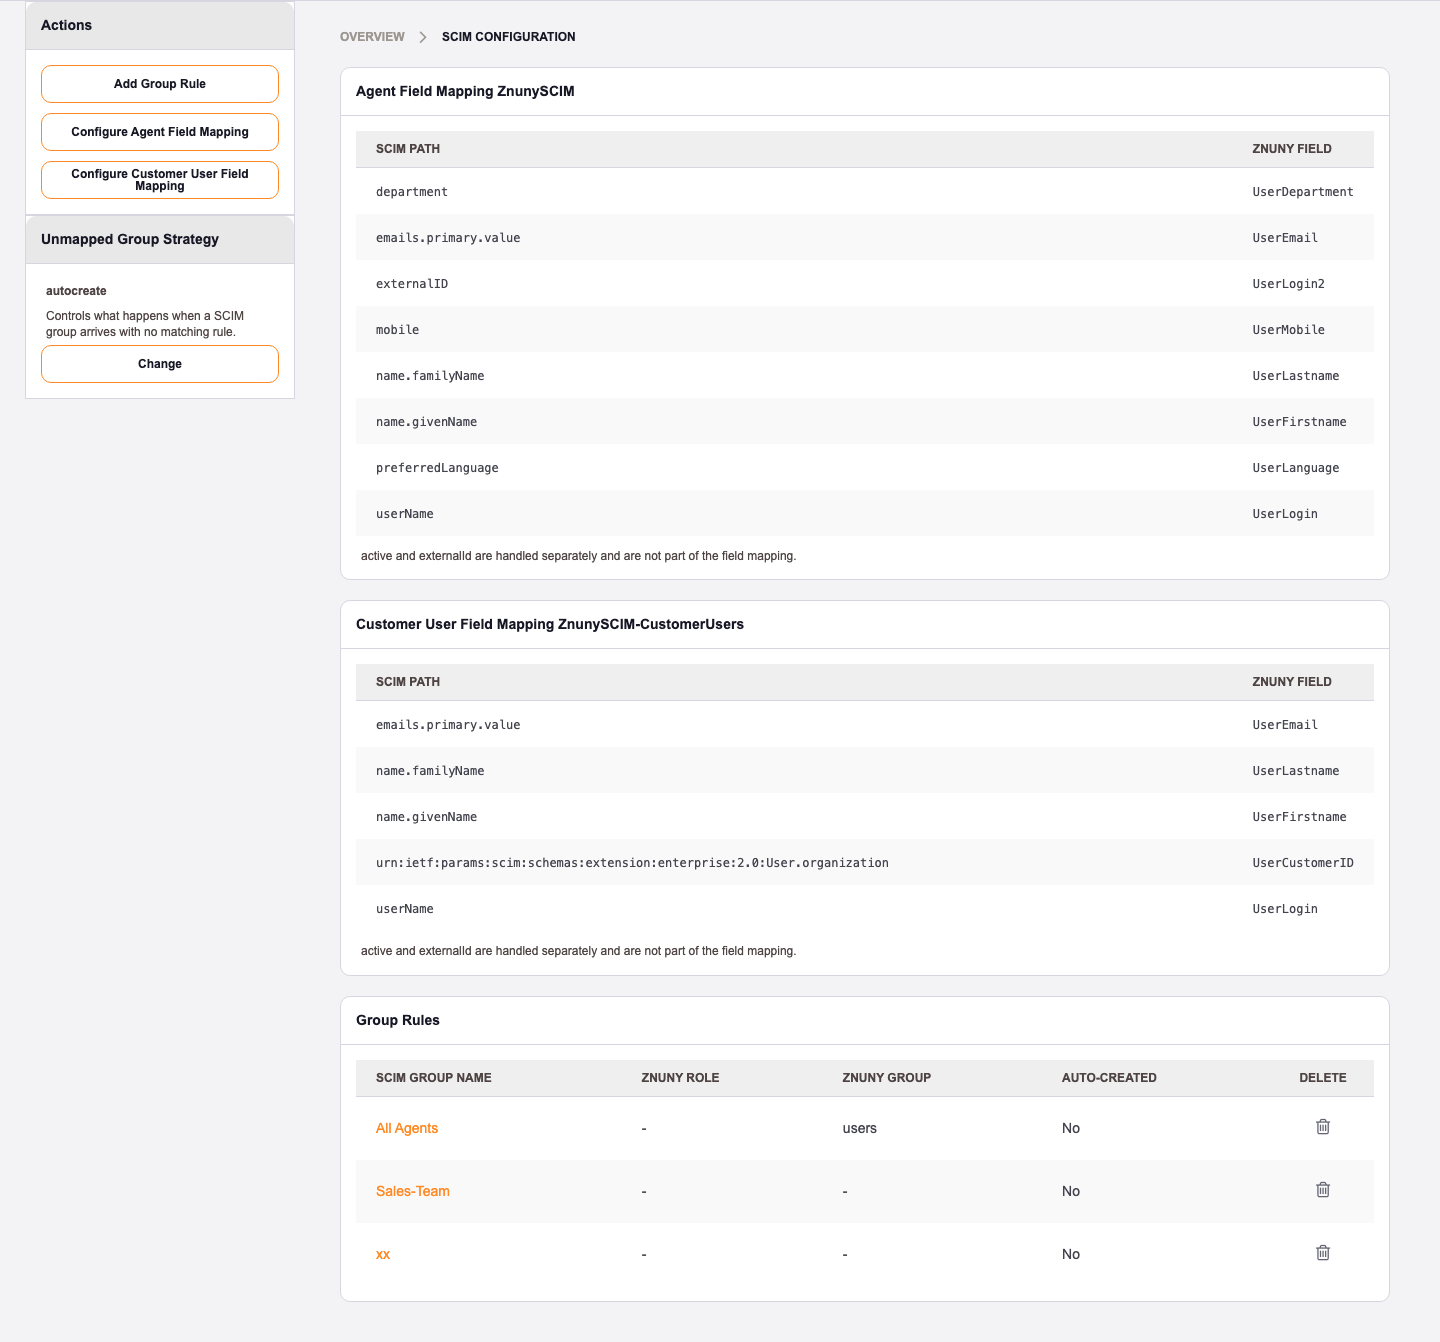Image resolution: width=1440 pixels, height=1342 pixels.
Task: Click SCIM Configuration breadcrumb
Action: click(x=508, y=37)
